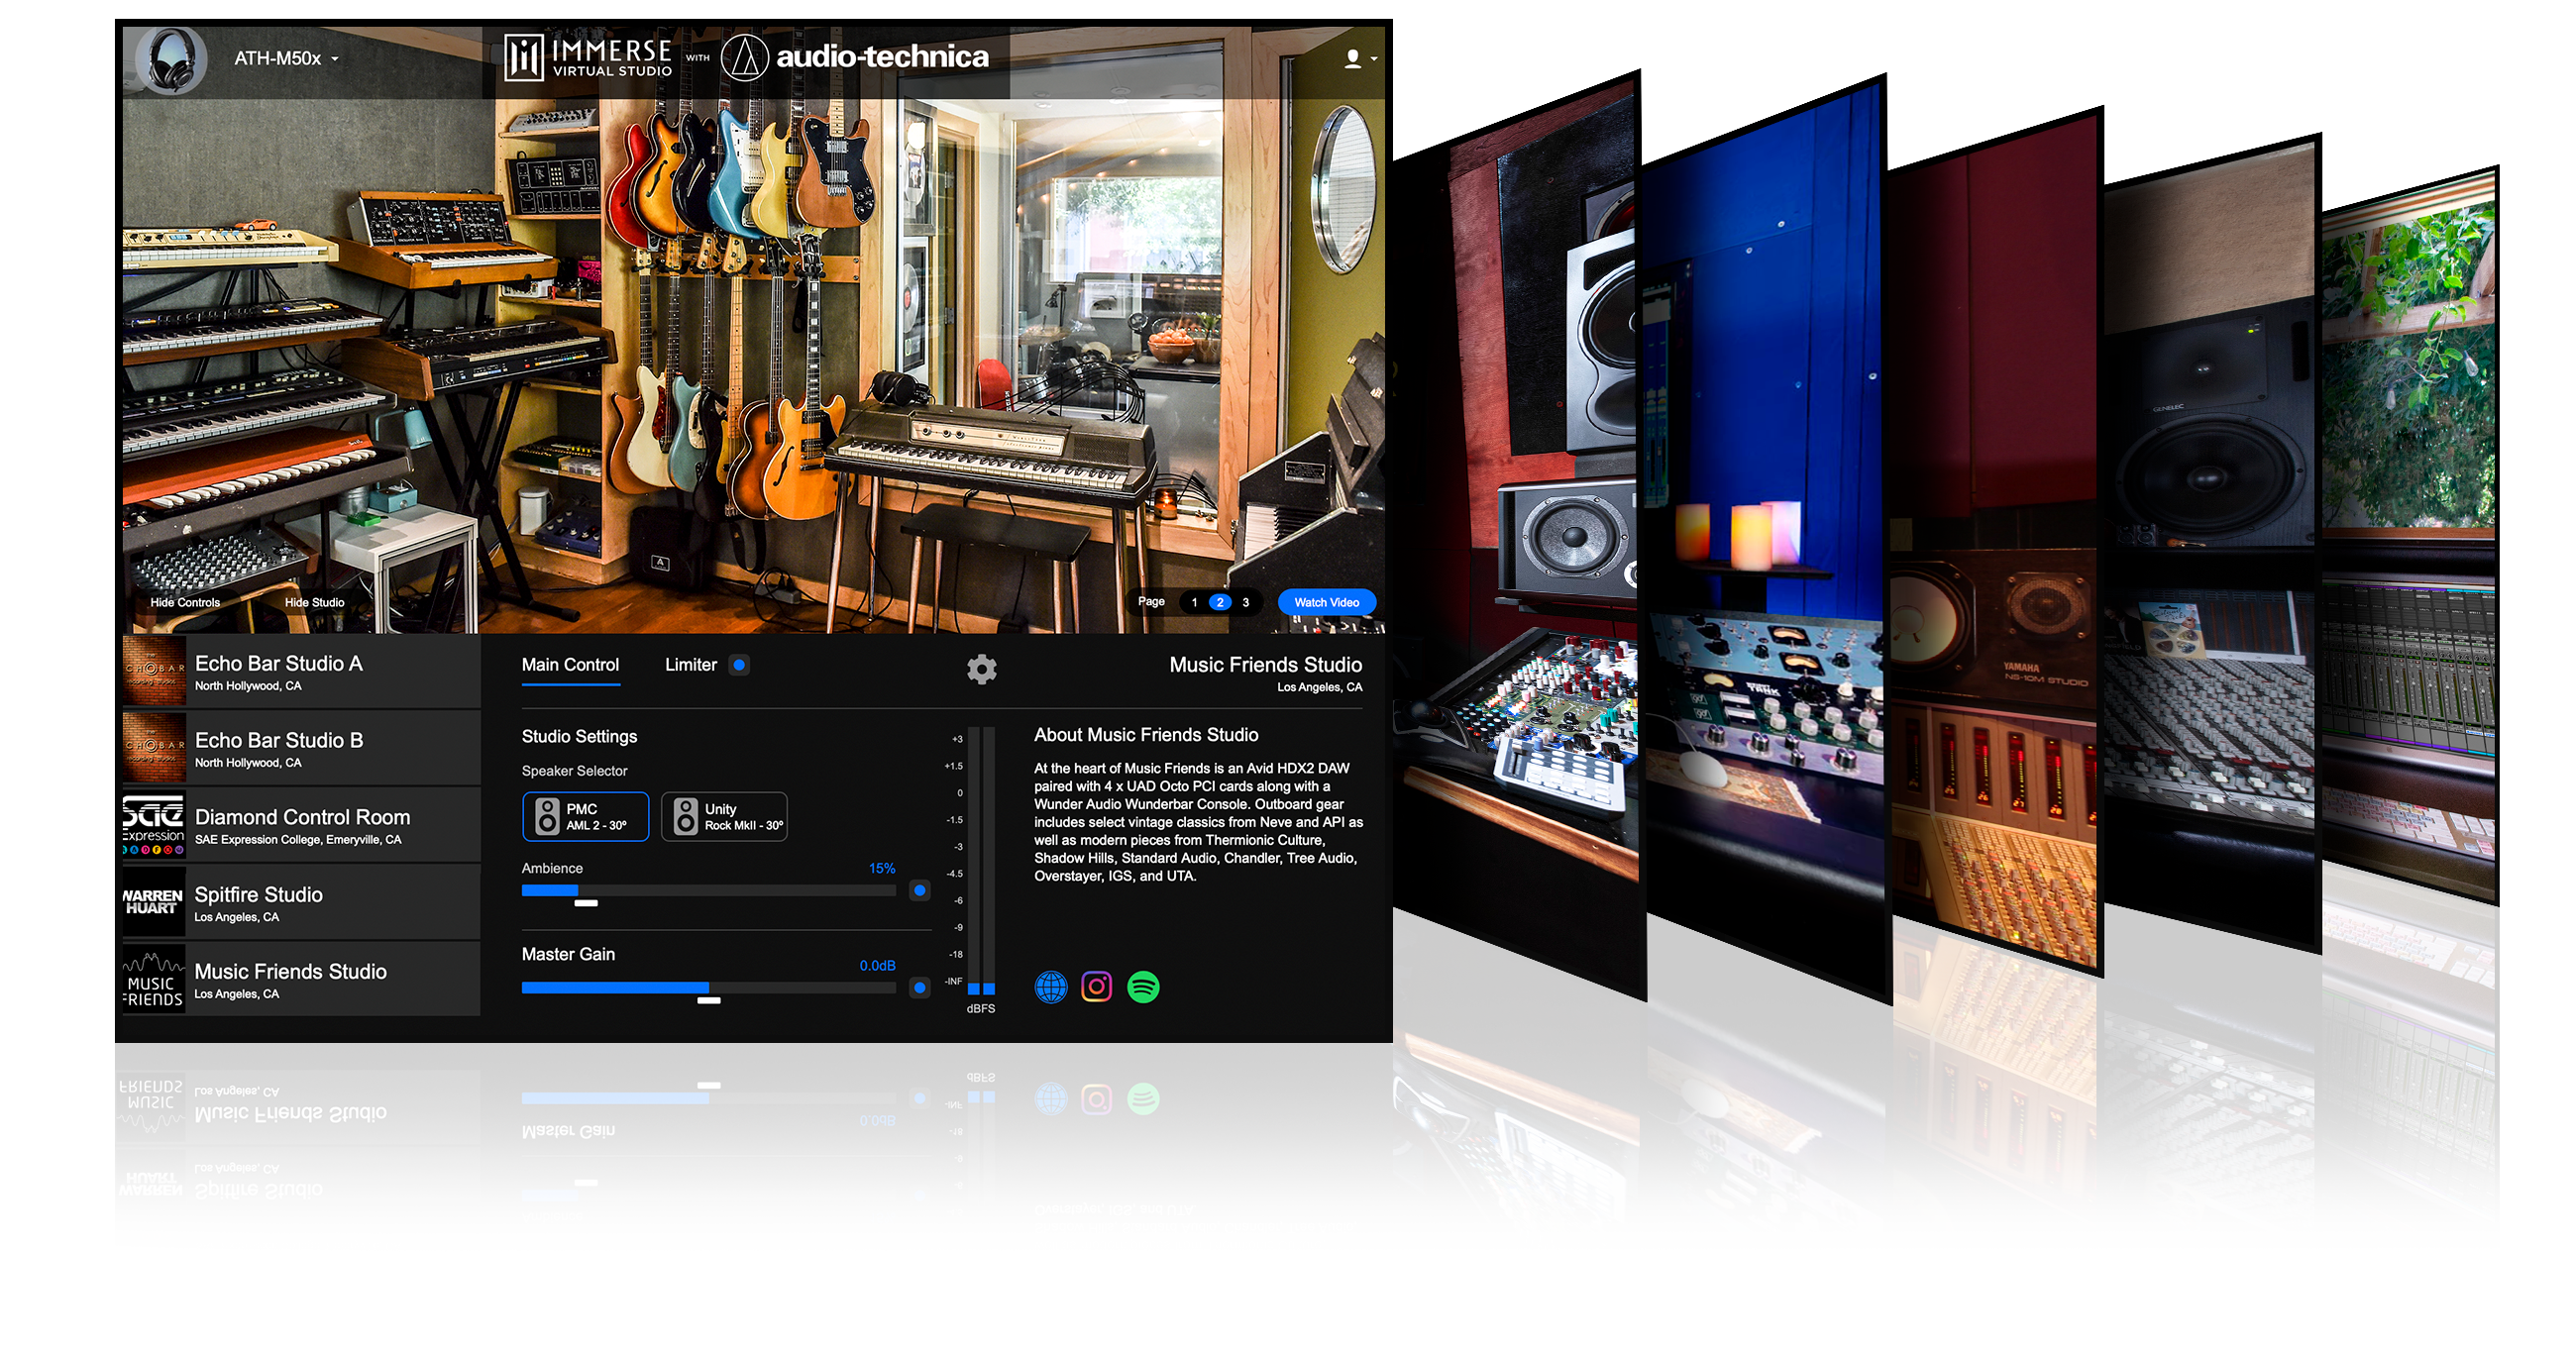The width and height of the screenshot is (2576, 1353).
Task: Click the dBFS level meter
Action: point(981,861)
